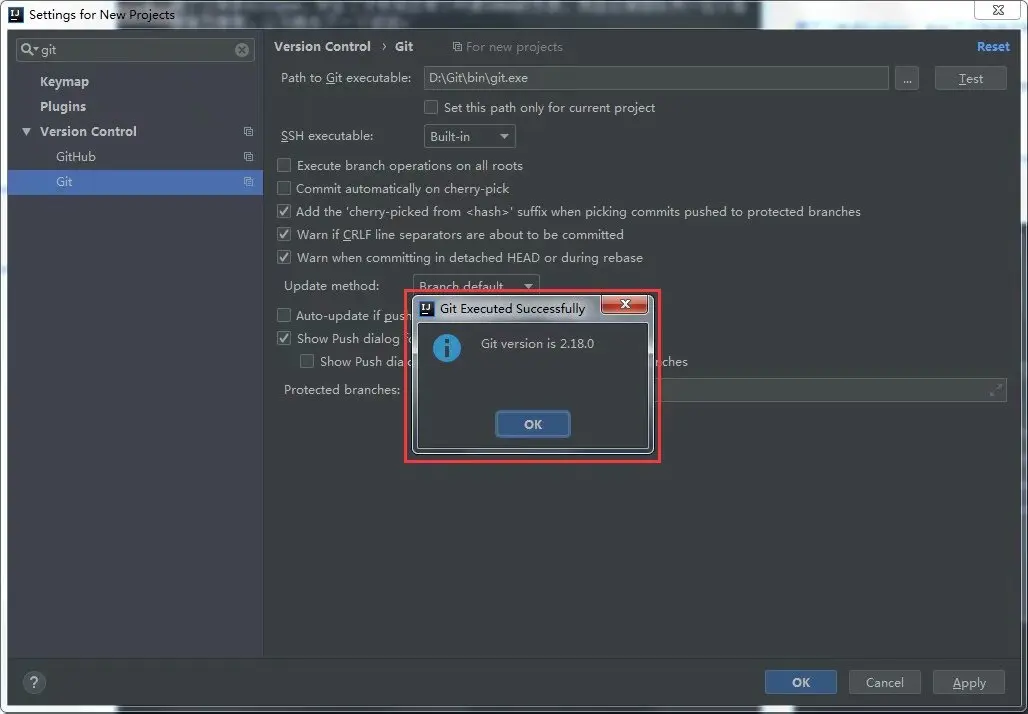Click copy-settings icon beside GitHub
This screenshot has height=714, width=1028.
pyautogui.click(x=248, y=157)
